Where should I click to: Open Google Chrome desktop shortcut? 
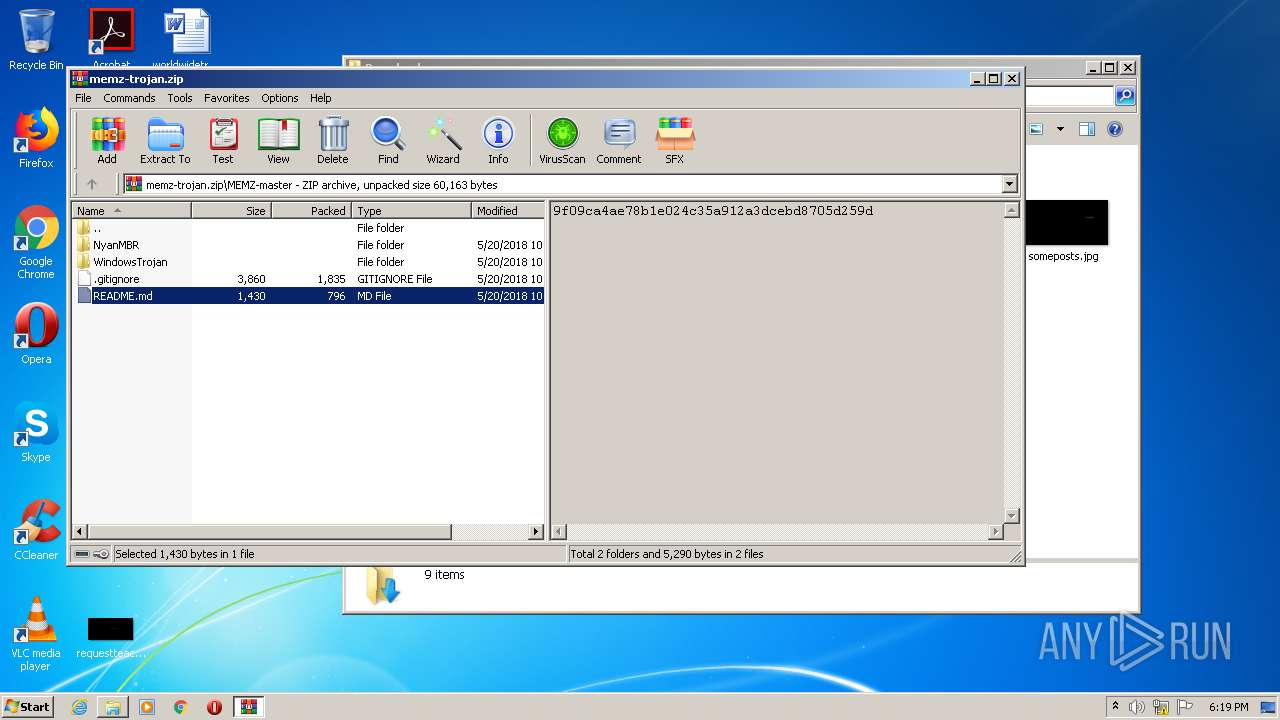(36, 243)
